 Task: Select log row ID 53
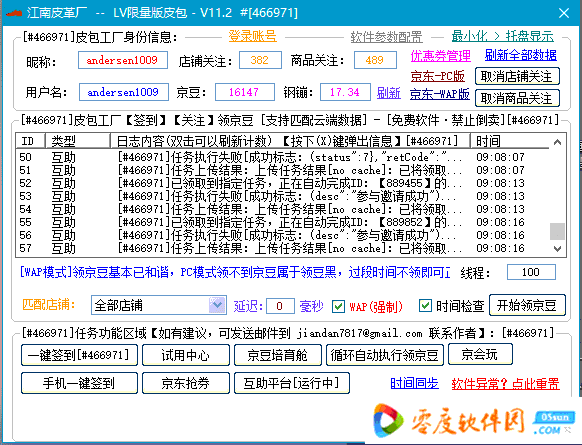coord(282,196)
